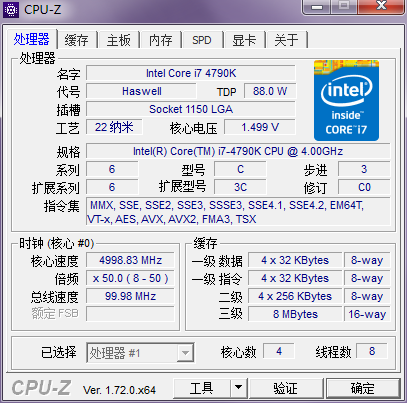The height and width of the screenshot is (403, 407).
Task: Click the specification i7-4790K CPU @ 4.00GHz
Action: coord(238,151)
